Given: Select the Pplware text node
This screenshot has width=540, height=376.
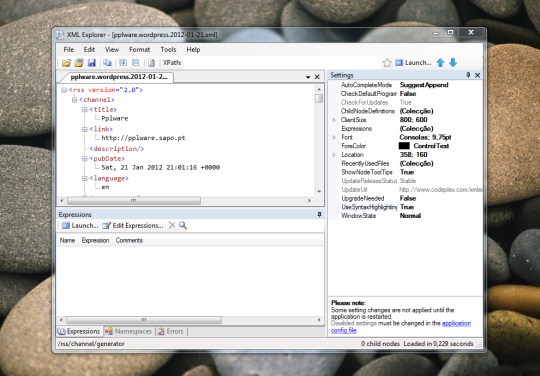Looking at the screenshot, I should click(115, 118).
